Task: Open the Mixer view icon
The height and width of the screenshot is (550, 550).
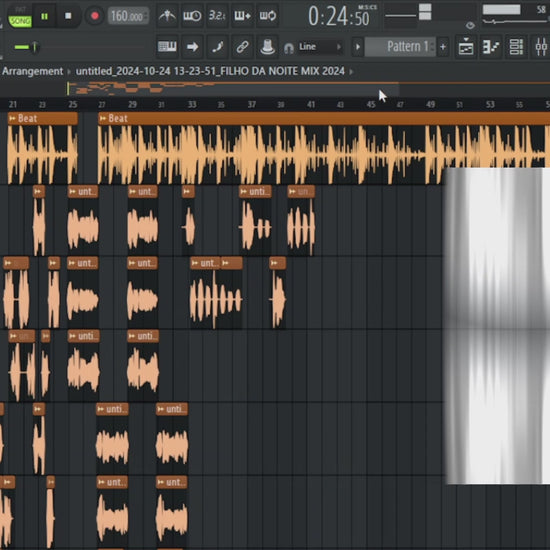Action: click(x=541, y=47)
